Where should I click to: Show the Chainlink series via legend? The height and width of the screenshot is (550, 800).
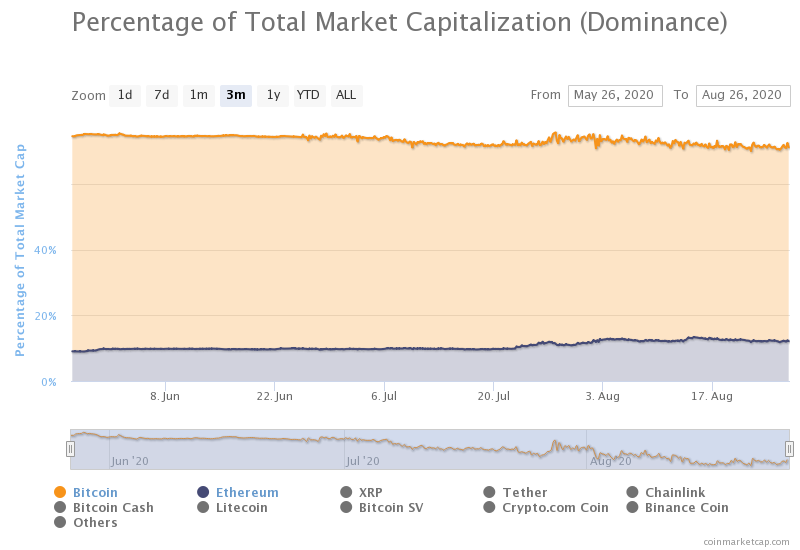tap(666, 492)
